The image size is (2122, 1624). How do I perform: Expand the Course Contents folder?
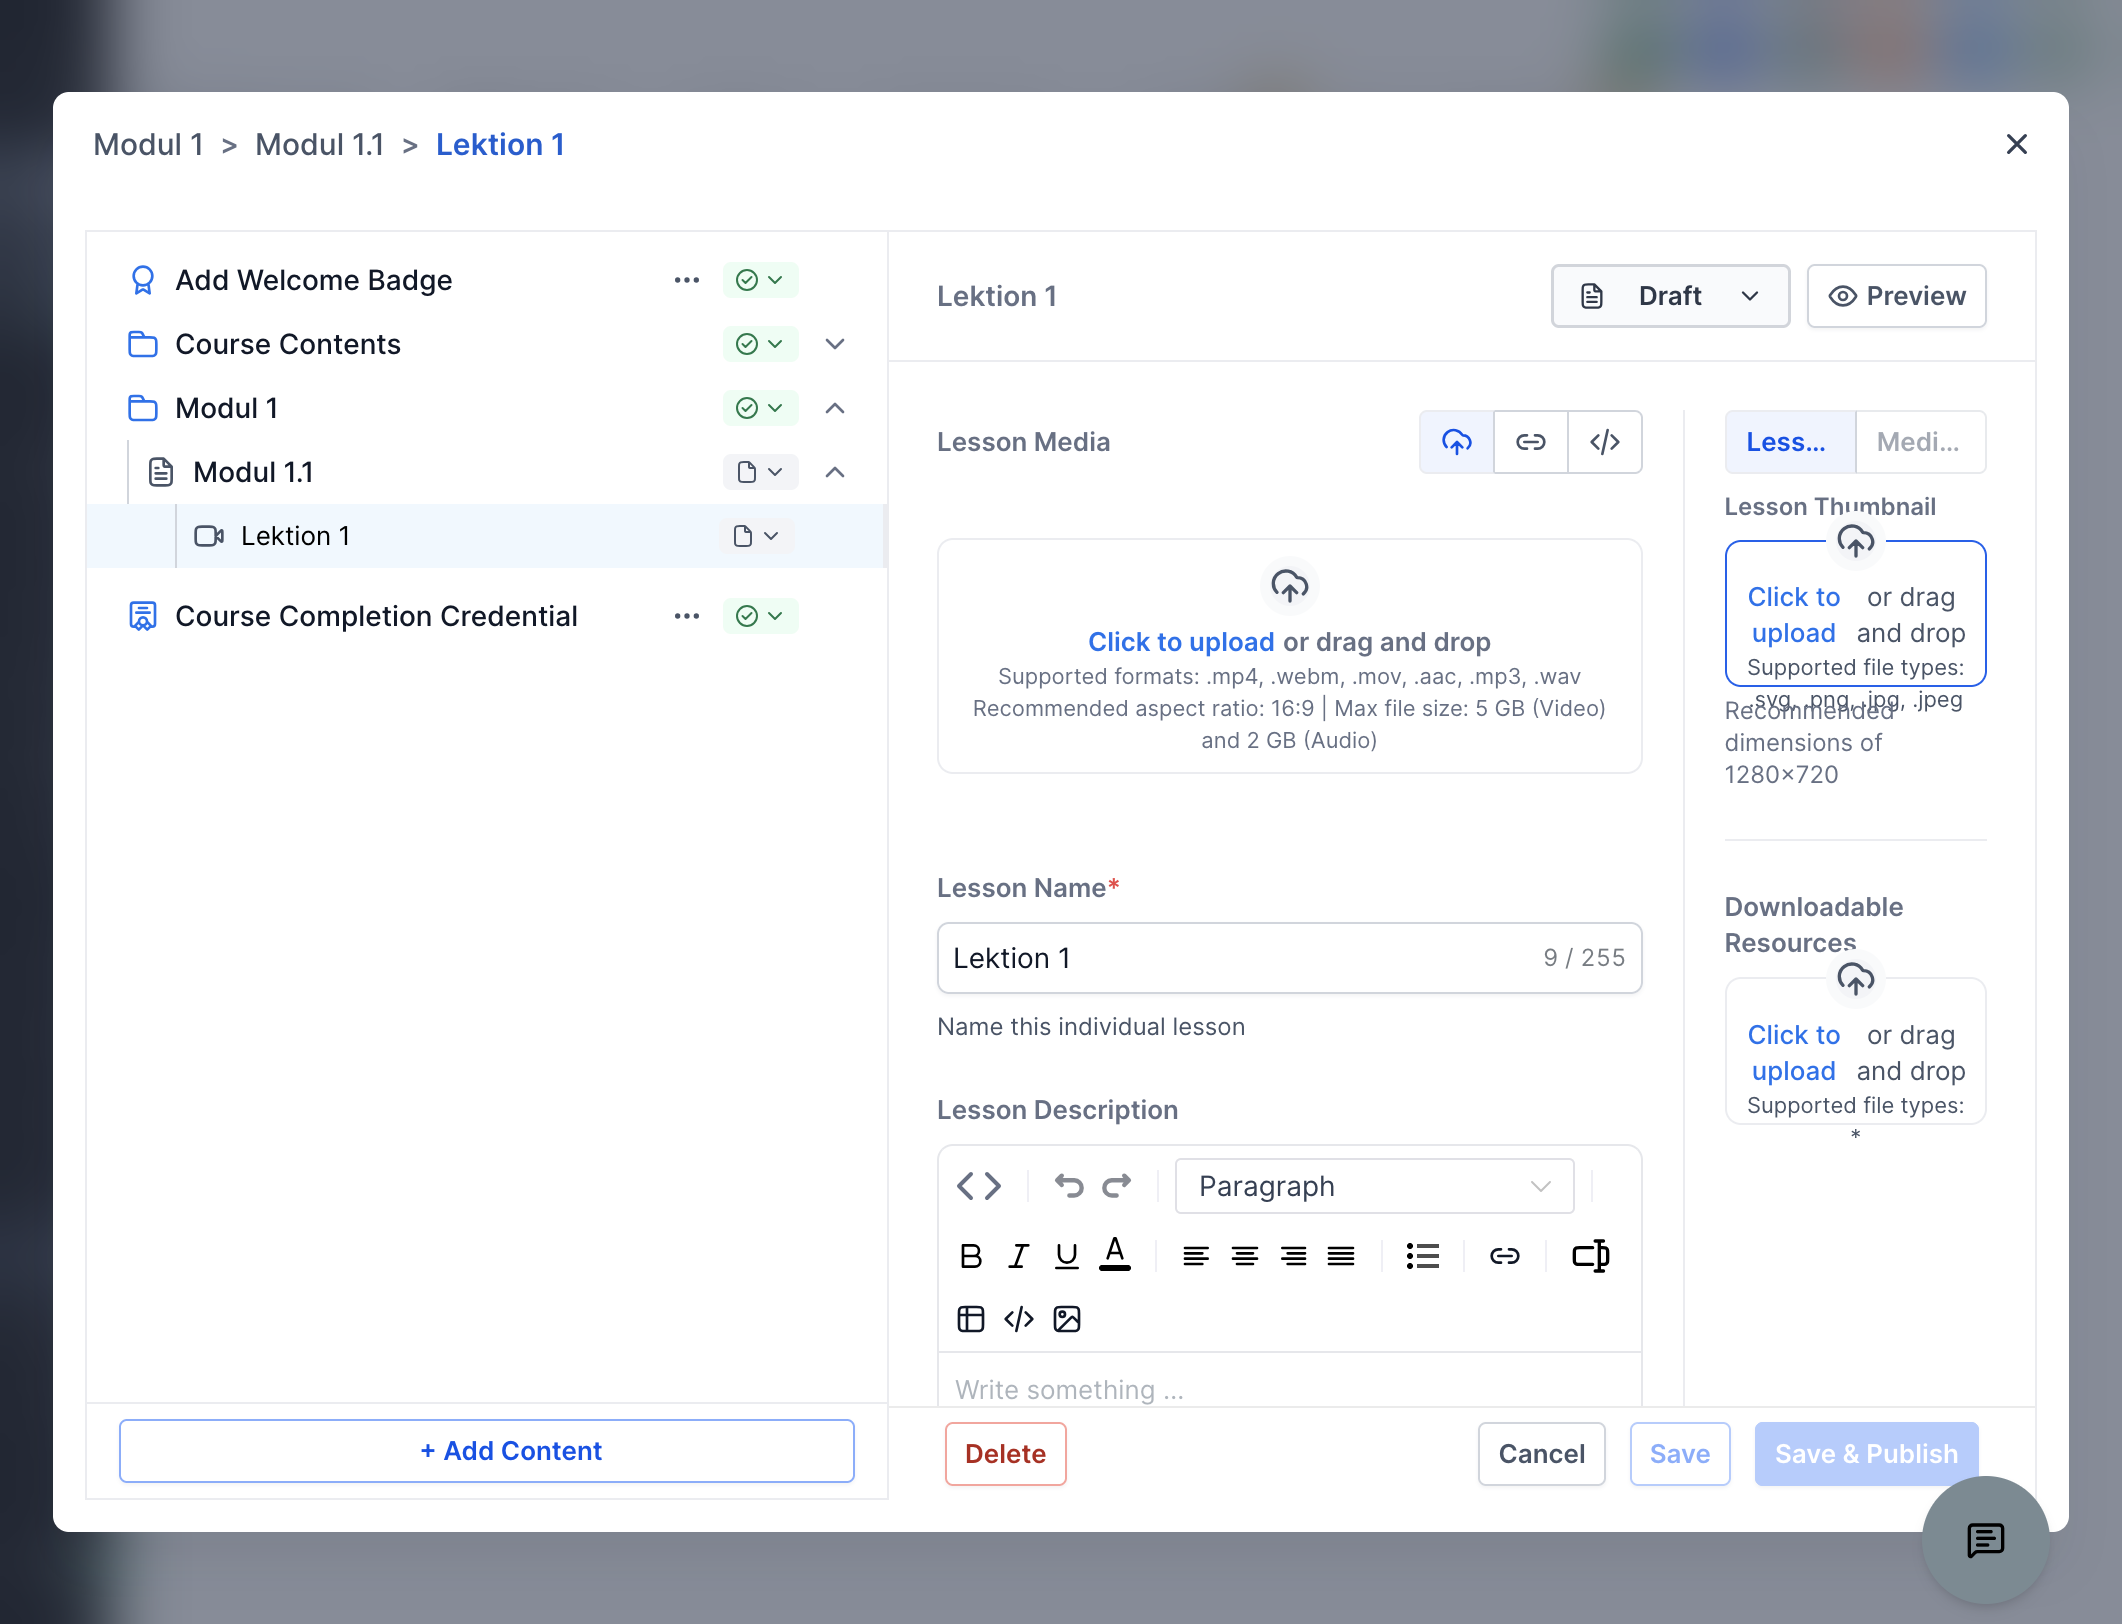click(x=835, y=344)
